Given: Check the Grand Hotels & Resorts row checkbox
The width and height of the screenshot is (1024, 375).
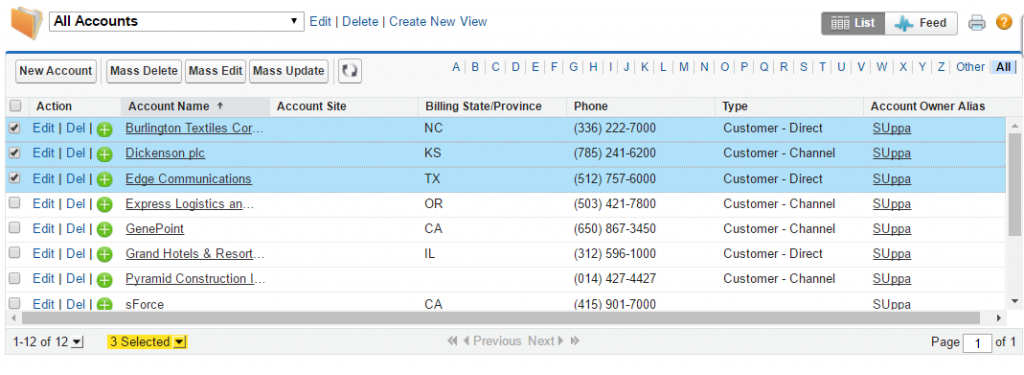Looking at the screenshot, I should [x=14, y=253].
